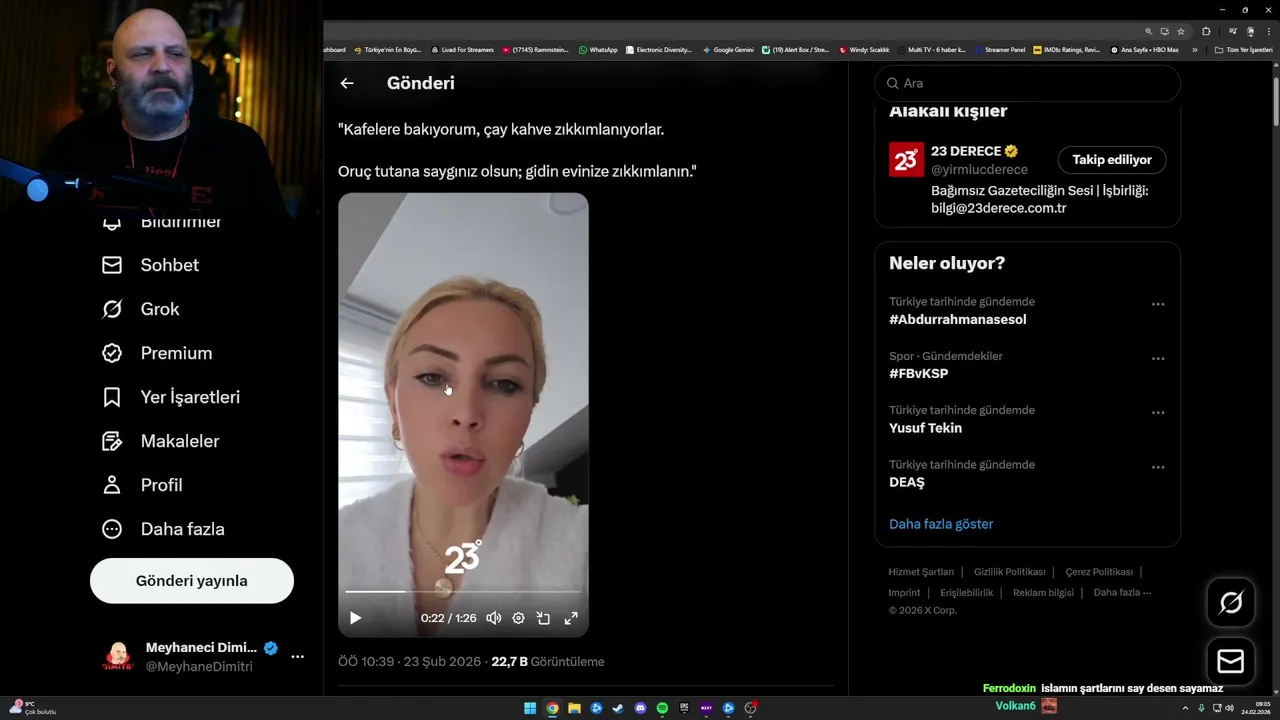This screenshot has height=720, width=1280.
Task: Open the floating messages envelope button
Action: coord(1231,662)
